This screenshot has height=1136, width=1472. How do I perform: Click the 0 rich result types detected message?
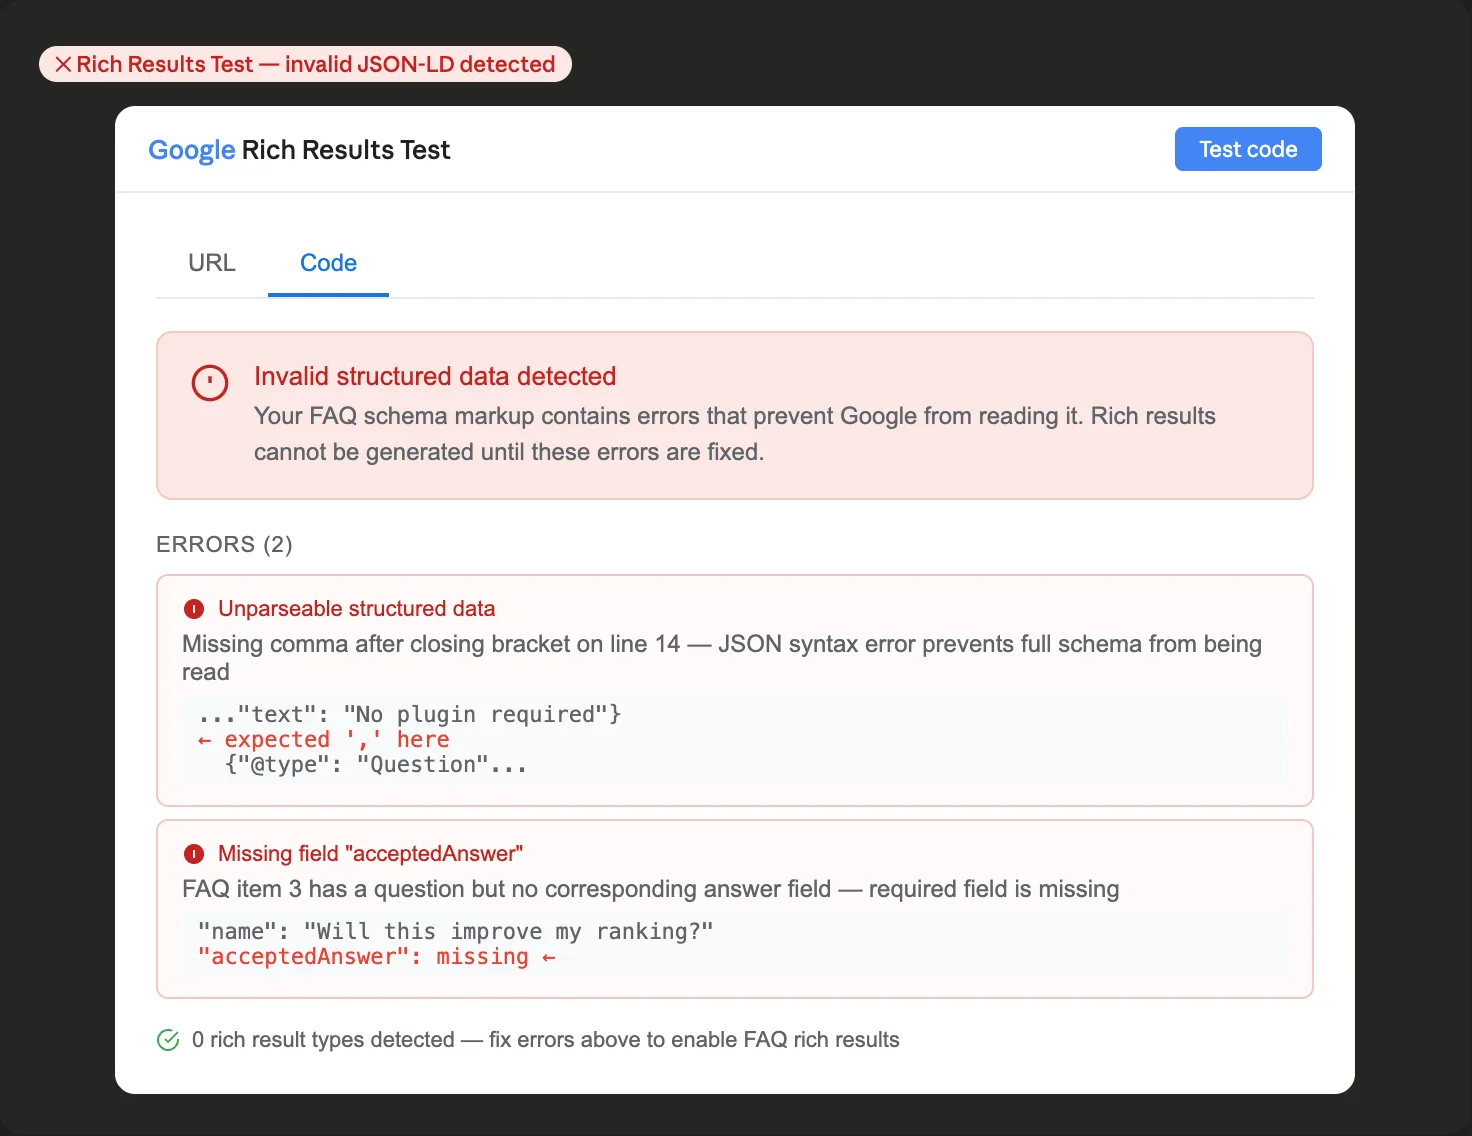coord(545,1040)
